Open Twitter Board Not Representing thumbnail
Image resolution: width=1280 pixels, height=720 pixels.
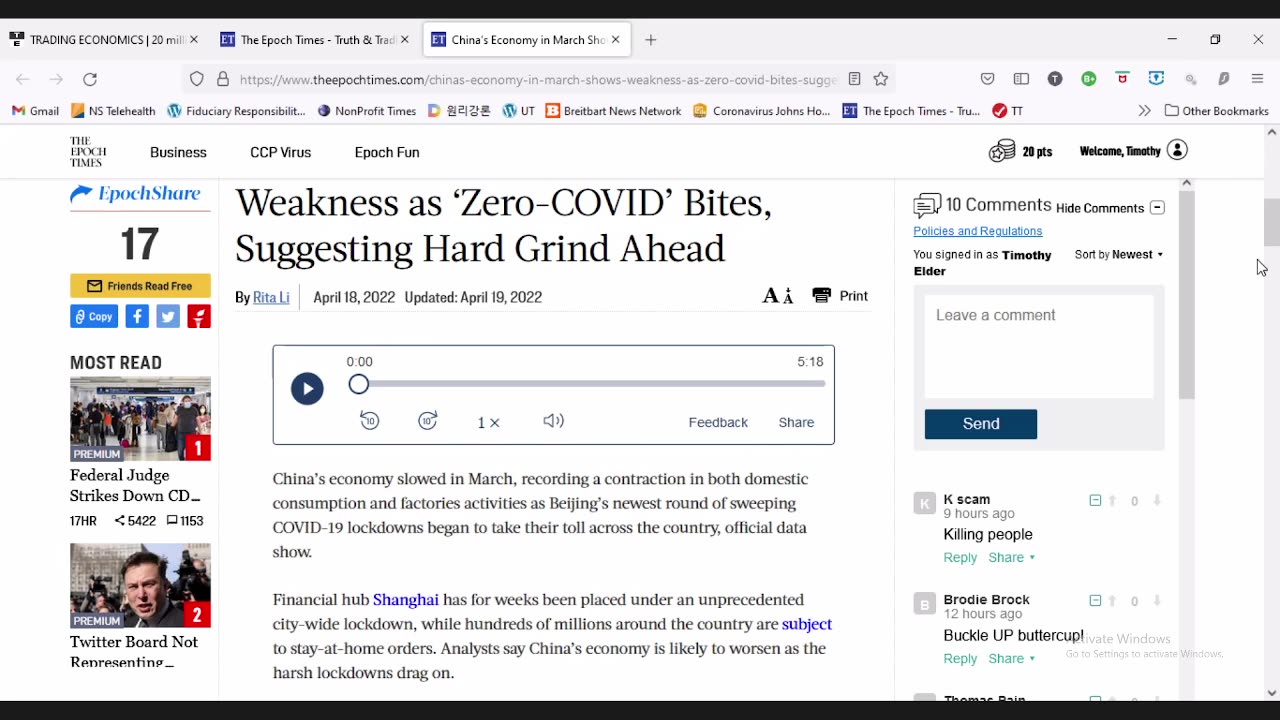point(140,586)
